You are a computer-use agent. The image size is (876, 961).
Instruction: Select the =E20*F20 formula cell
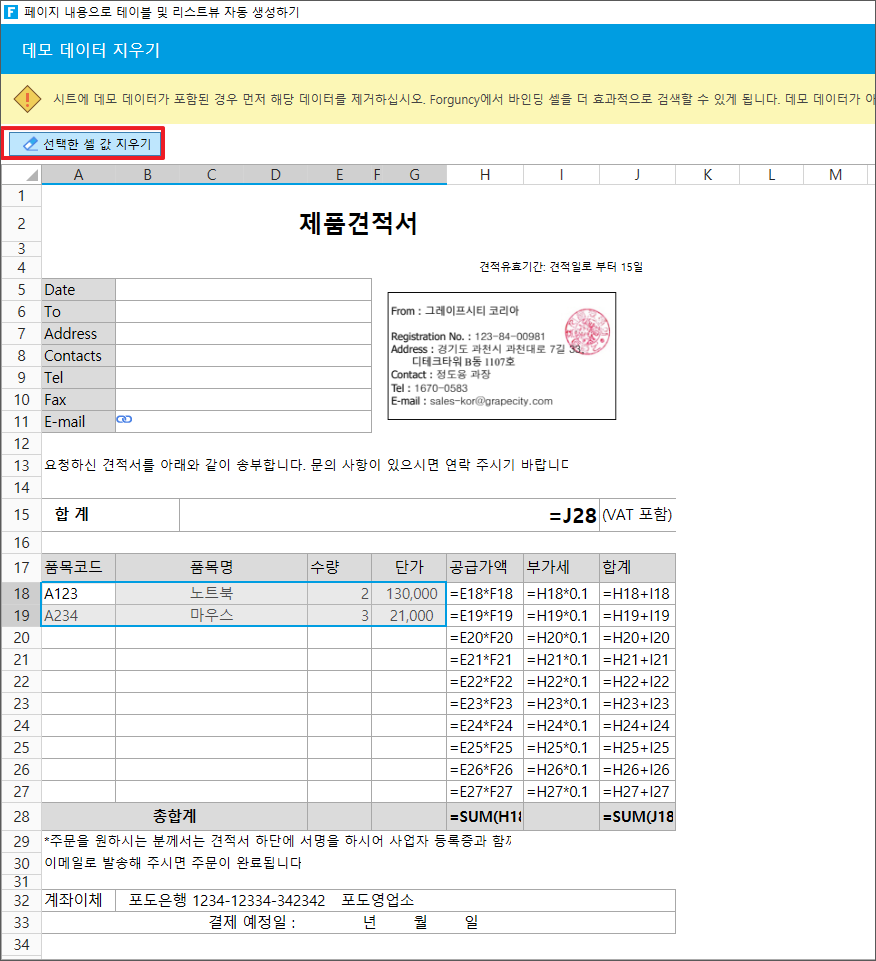485,638
